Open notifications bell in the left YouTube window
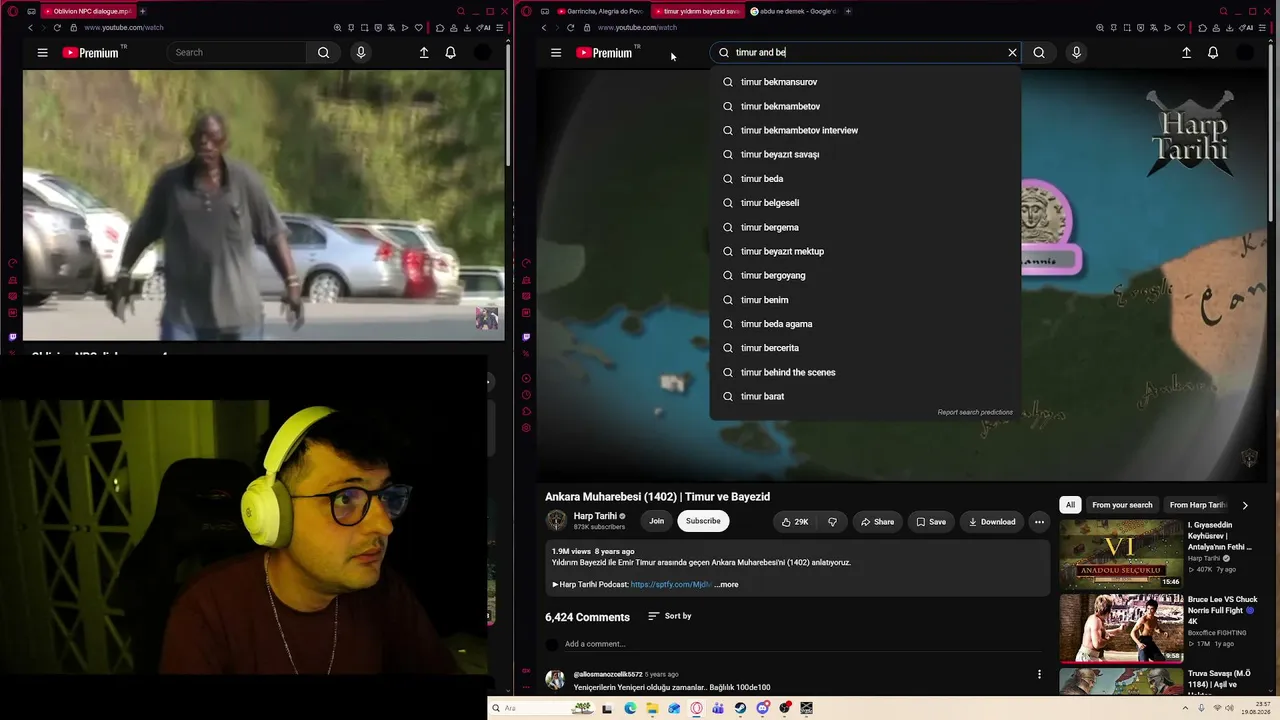The image size is (1280, 720). 450,53
